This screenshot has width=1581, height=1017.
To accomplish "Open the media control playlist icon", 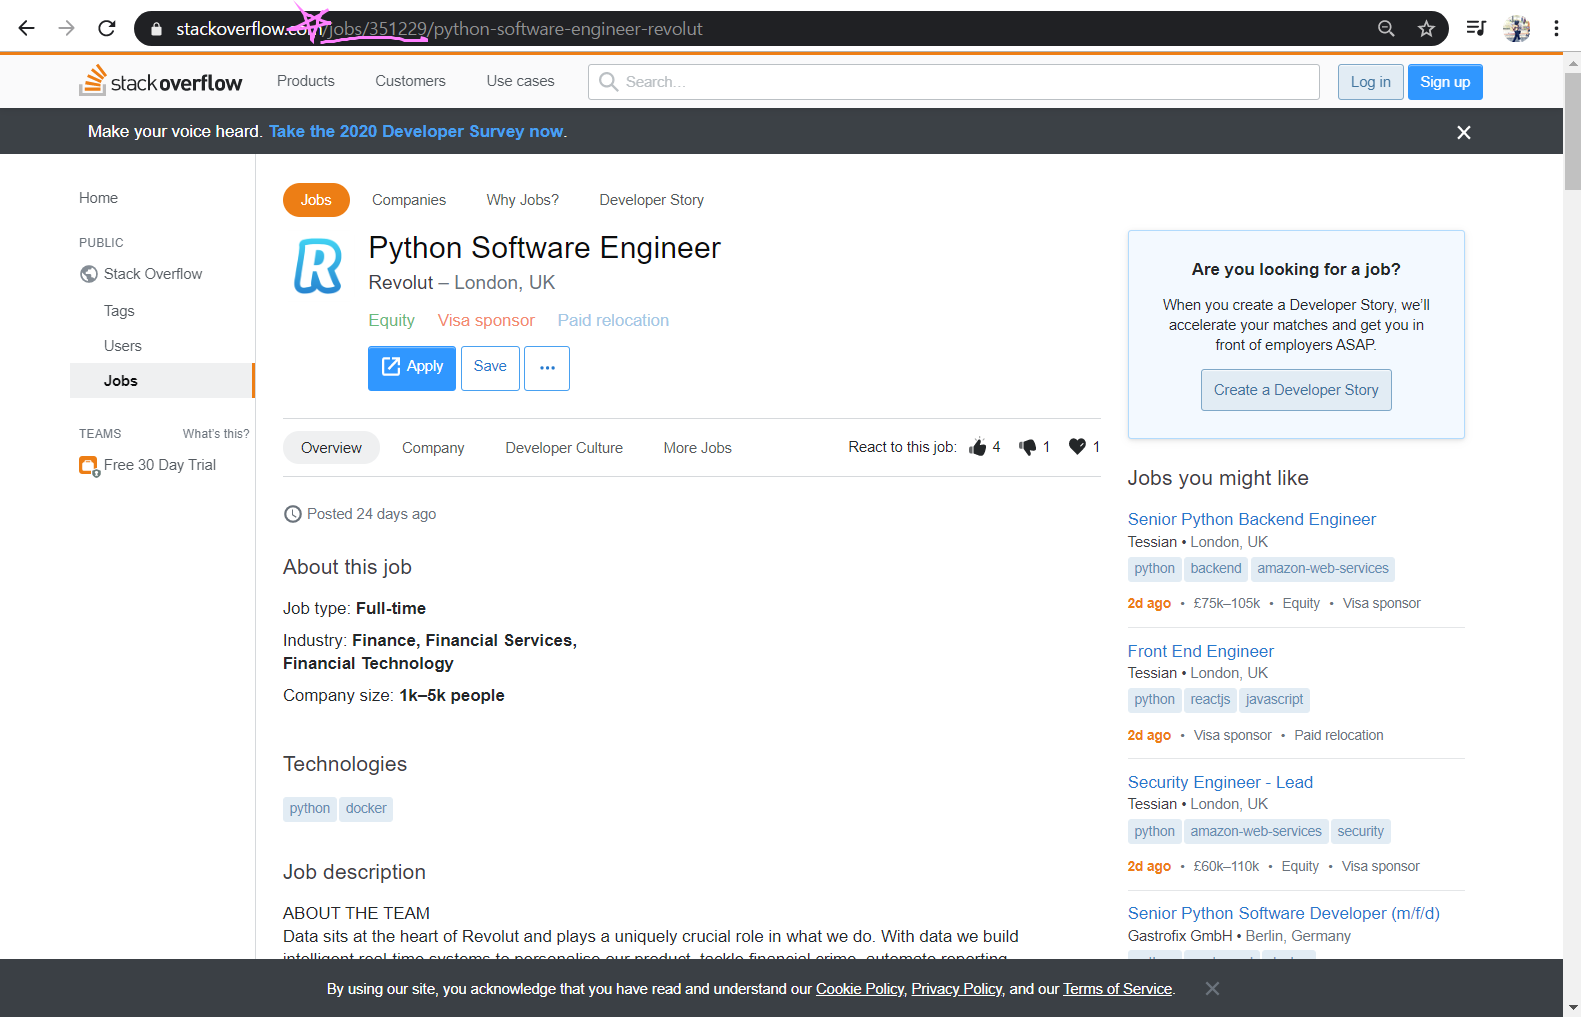I will click(1476, 28).
